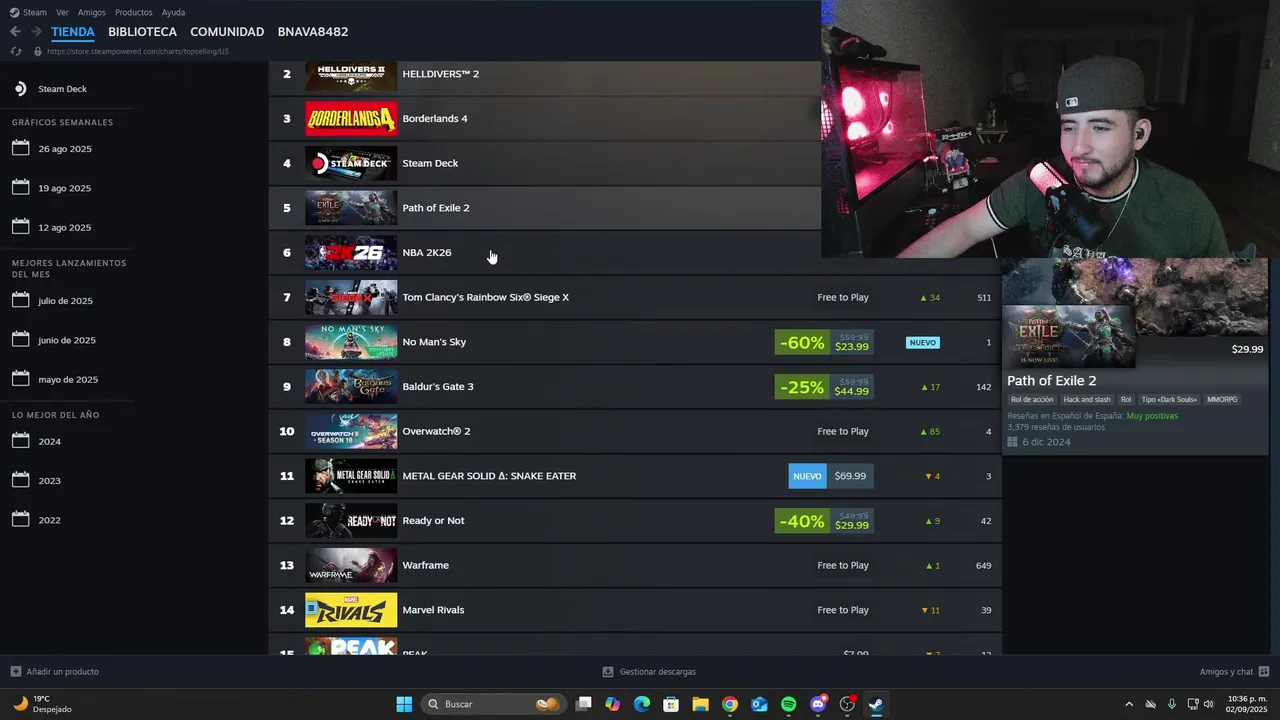The height and width of the screenshot is (720, 1280).
Task: Open Google Chrome from the taskbar
Action: tap(730, 704)
